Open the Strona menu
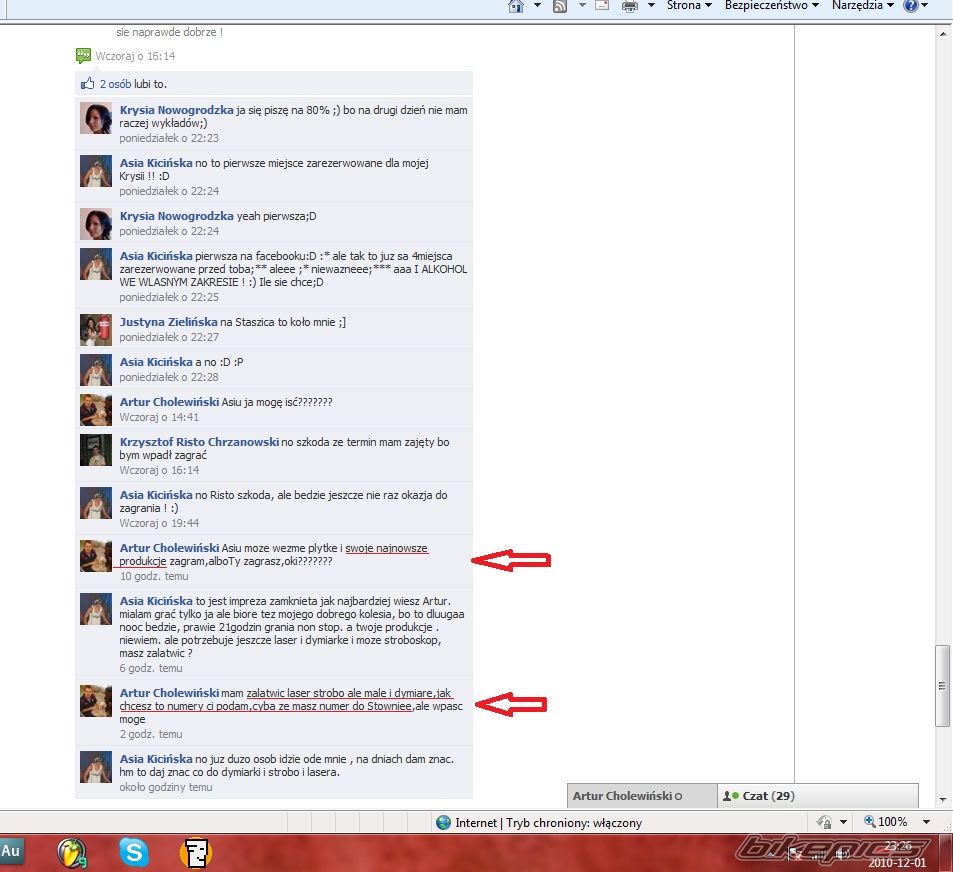The width and height of the screenshot is (953, 872). pyautogui.click(x=689, y=6)
